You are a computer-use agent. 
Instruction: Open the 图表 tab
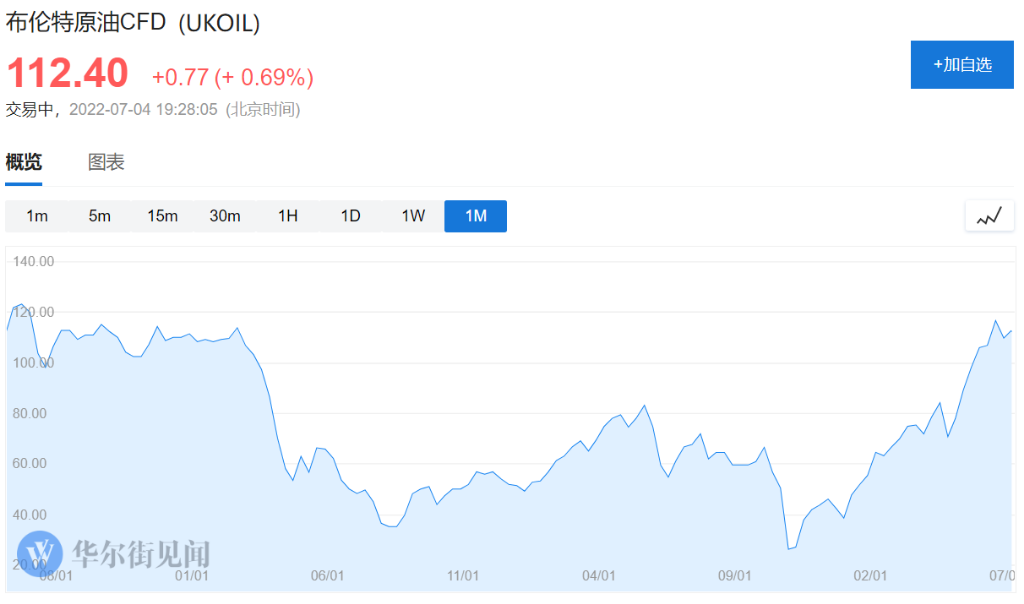(106, 162)
